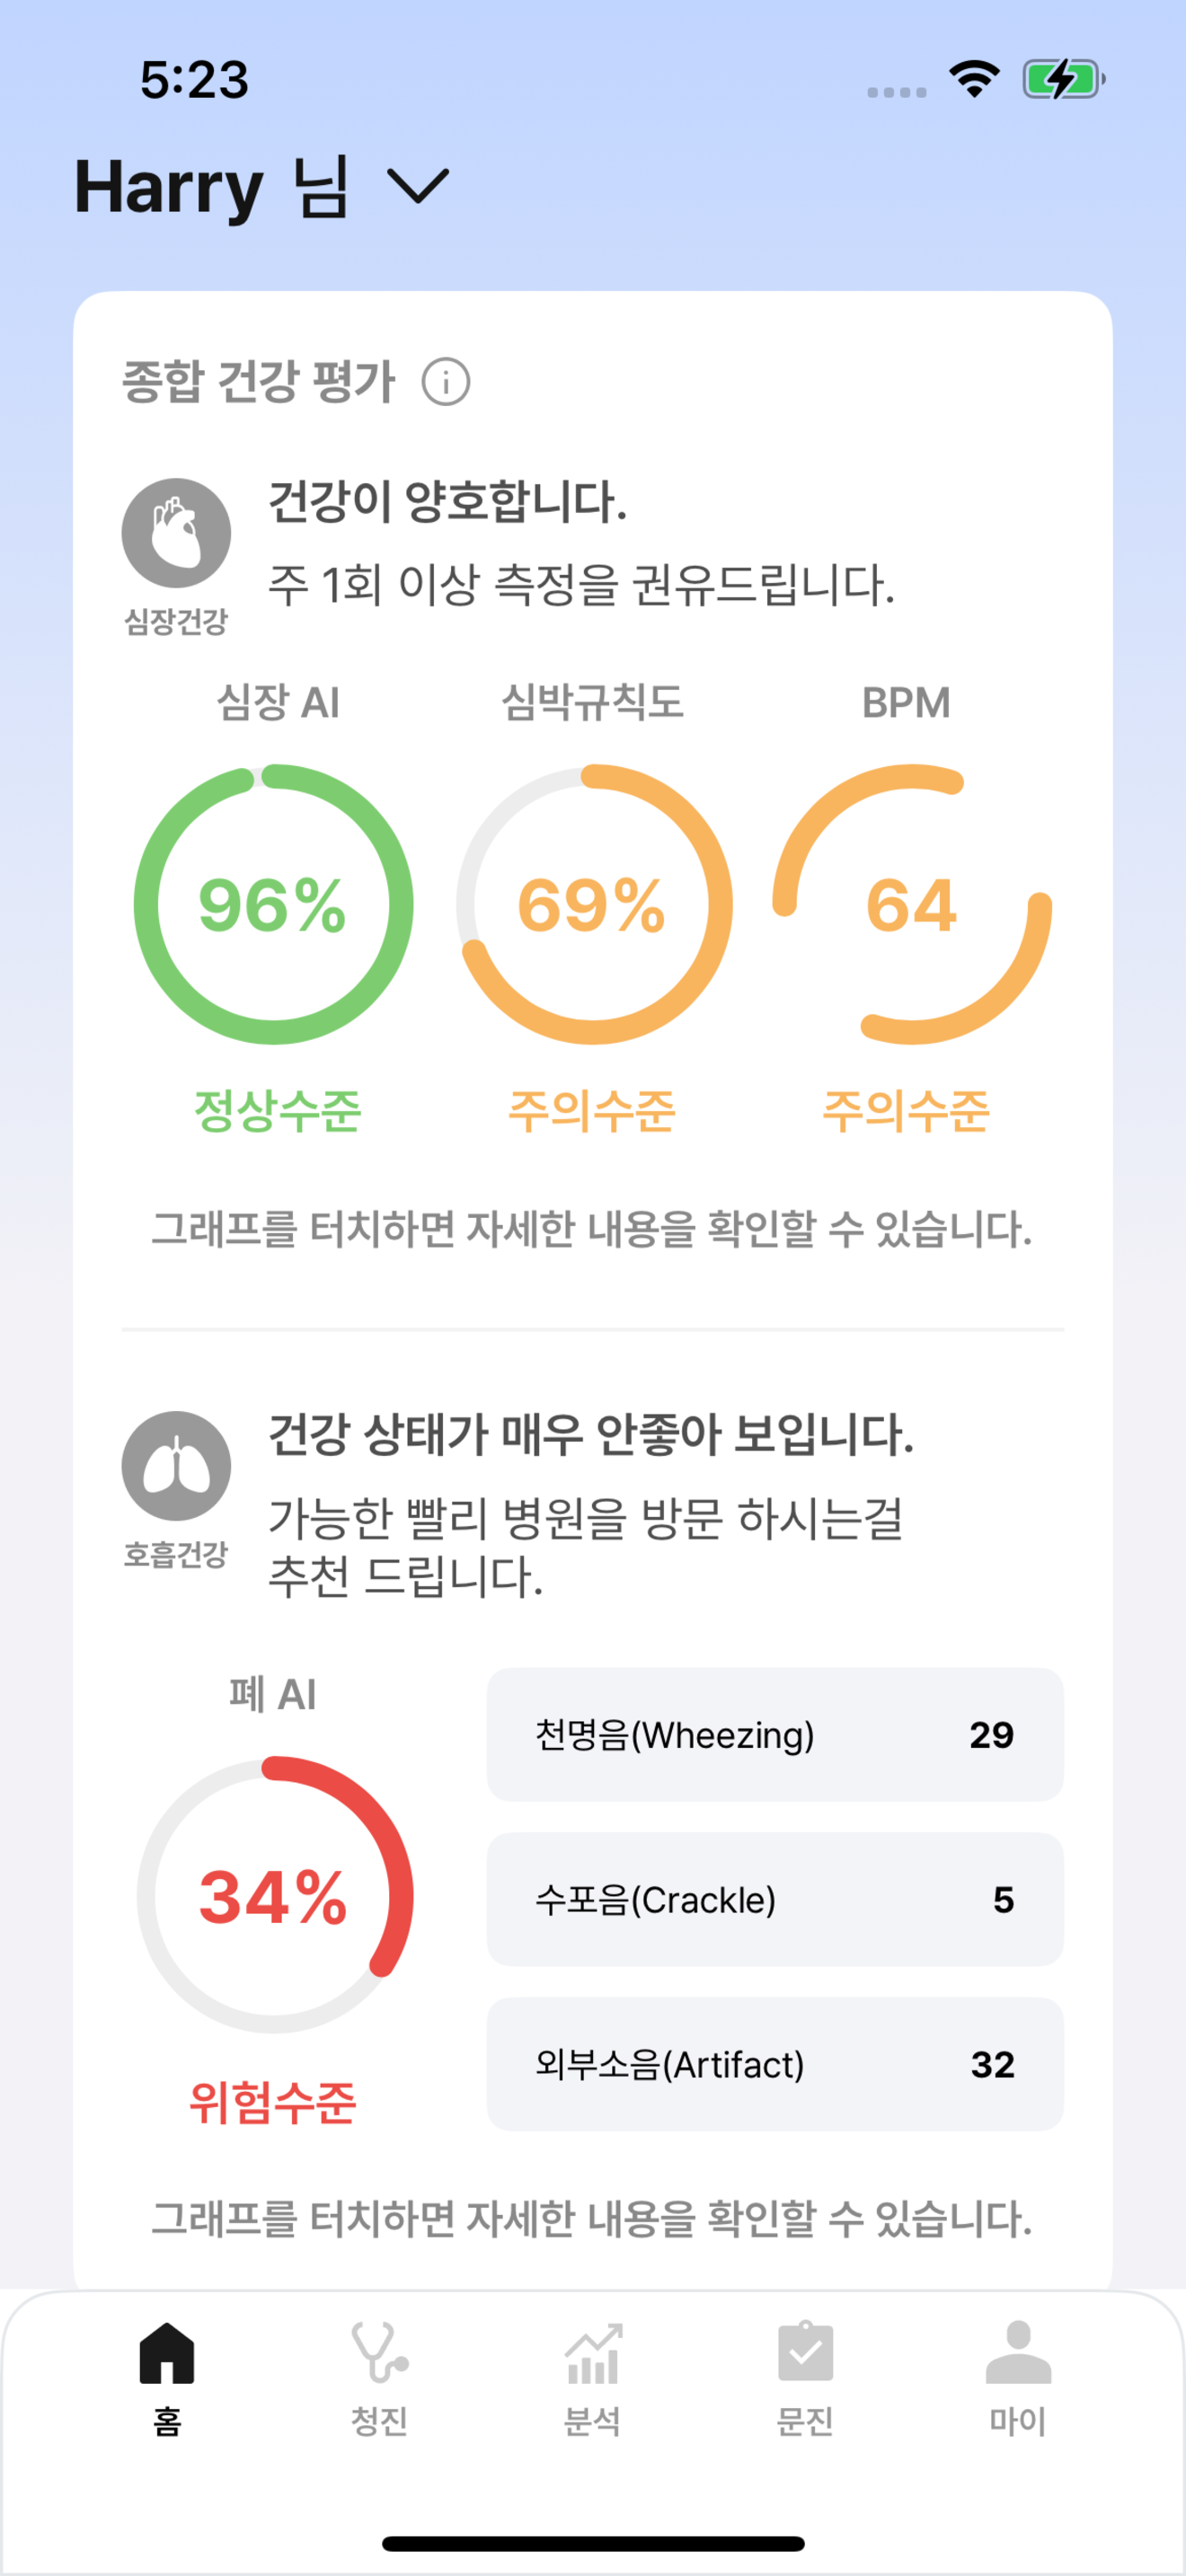
Task: Tap the info icon beside 종합 건강 평가
Action: click(446, 382)
